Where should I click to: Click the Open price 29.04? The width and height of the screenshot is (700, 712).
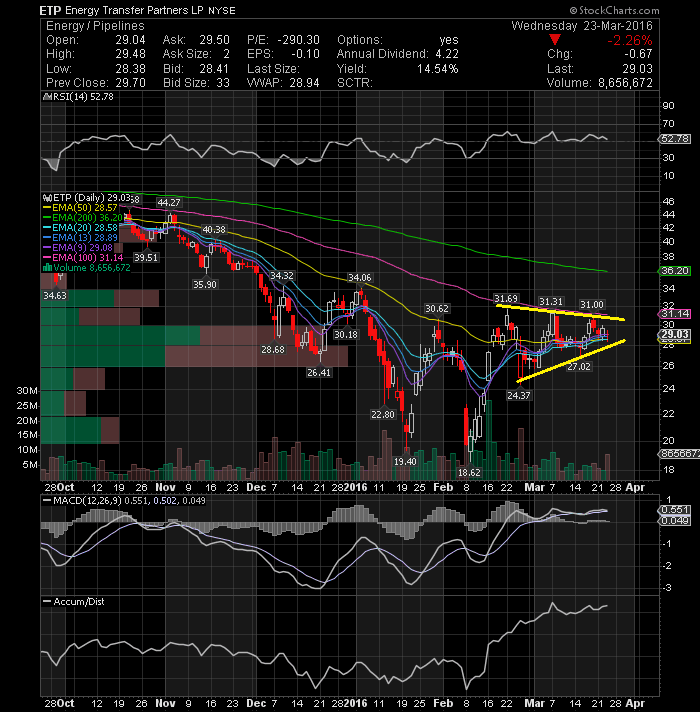(x=130, y=40)
